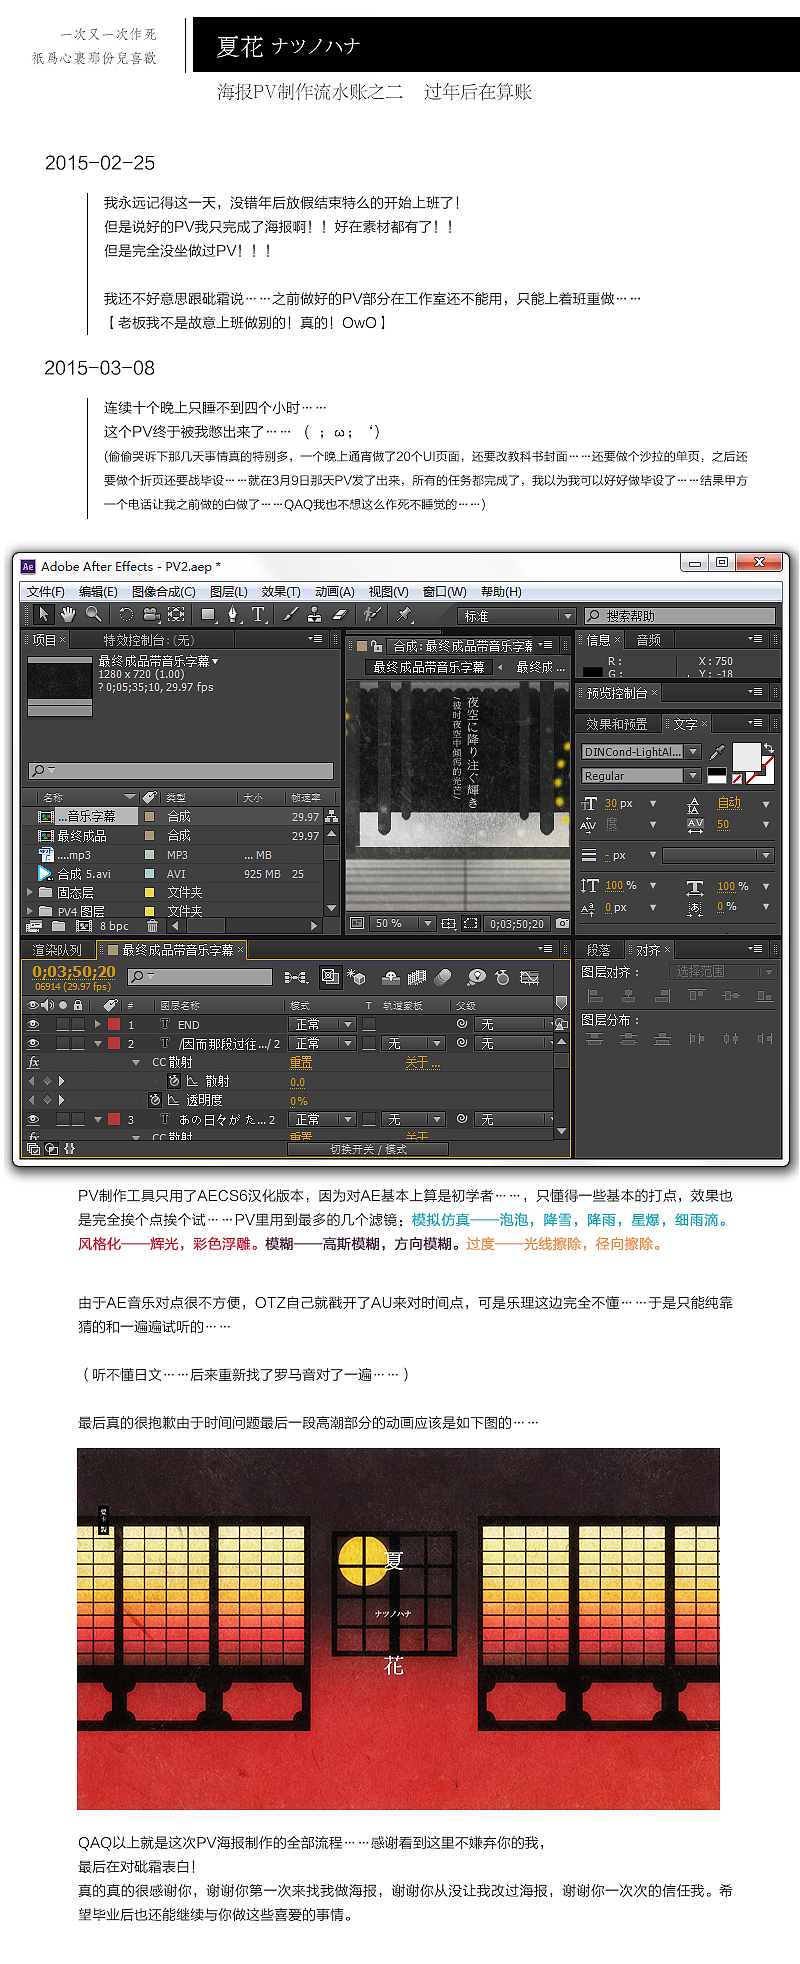Click the 搜索帮助 search field
The height and width of the screenshot is (1964, 800).
pos(680,616)
